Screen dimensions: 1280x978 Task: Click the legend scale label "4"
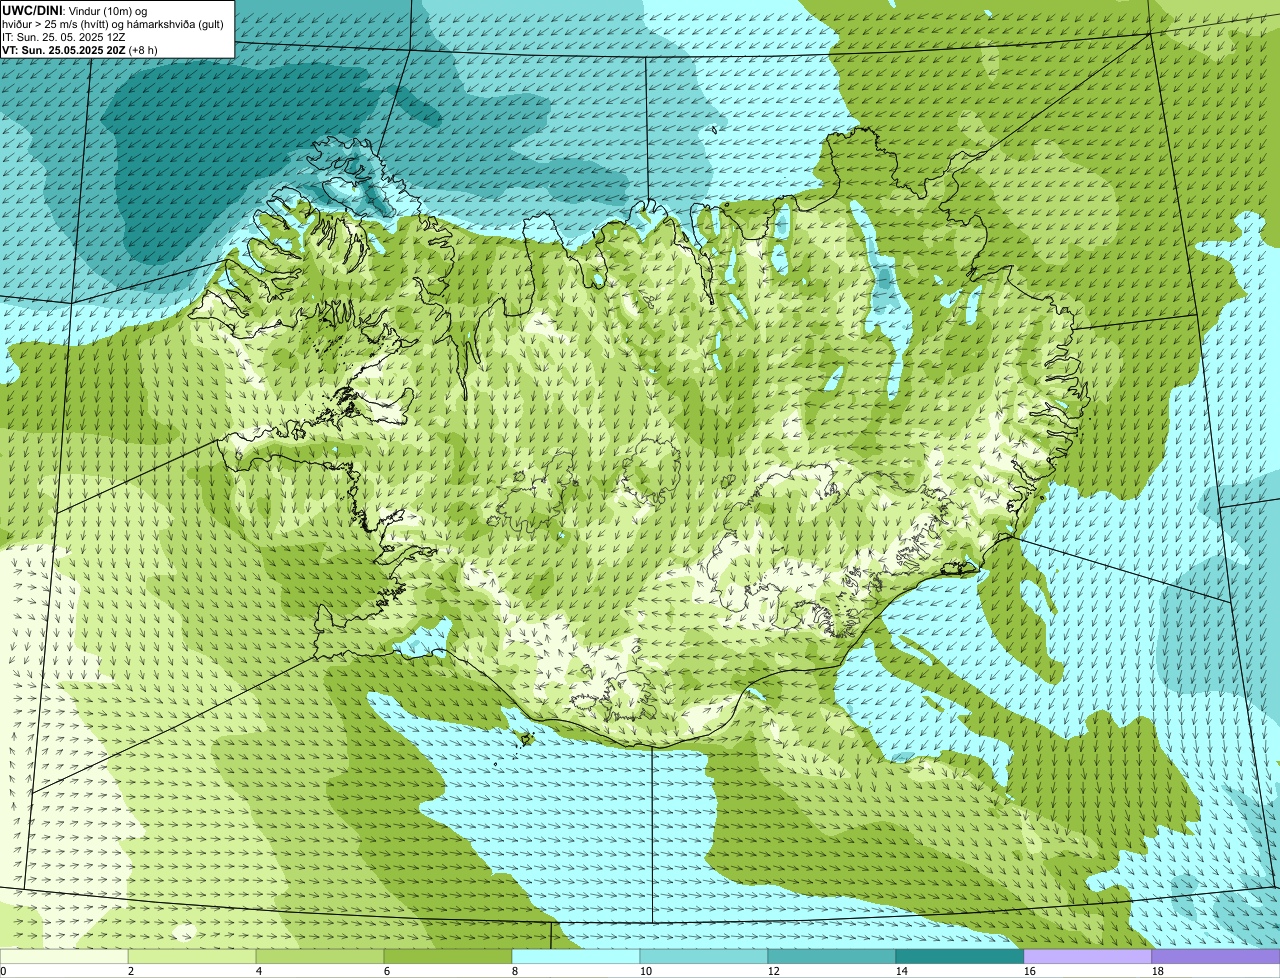pos(259,971)
